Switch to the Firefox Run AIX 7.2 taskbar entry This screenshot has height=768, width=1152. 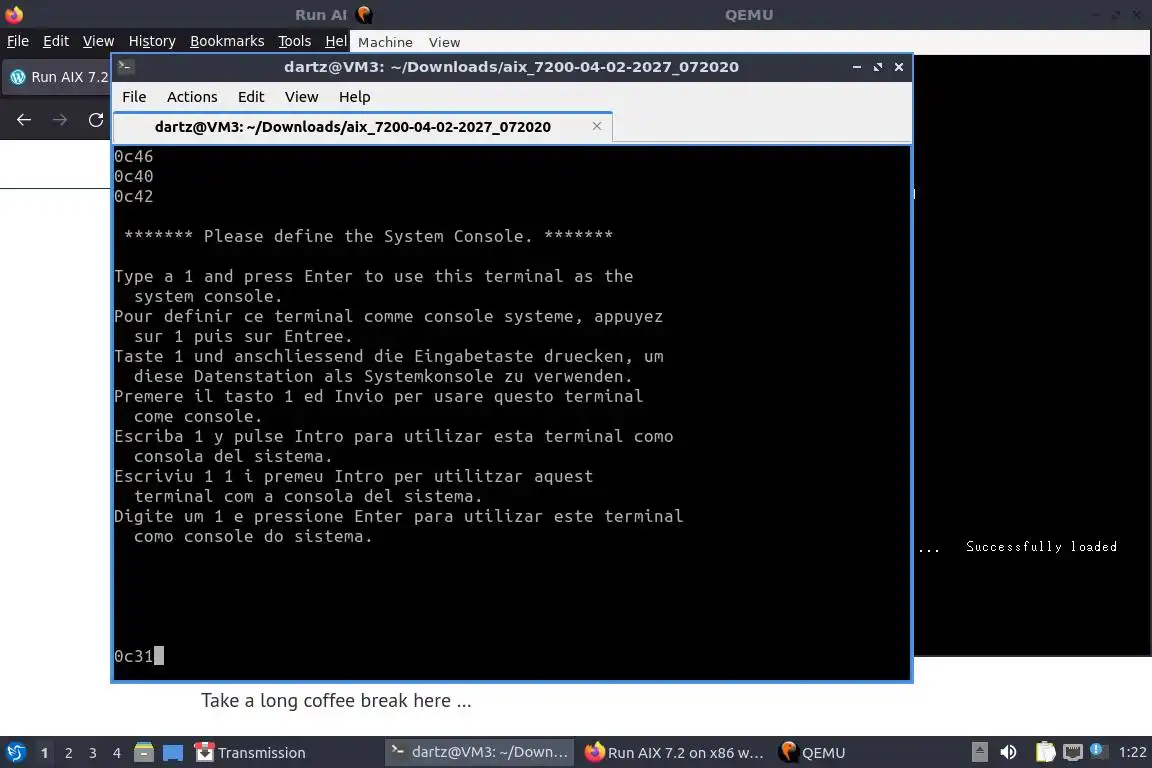pyautogui.click(x=674, y=753)
